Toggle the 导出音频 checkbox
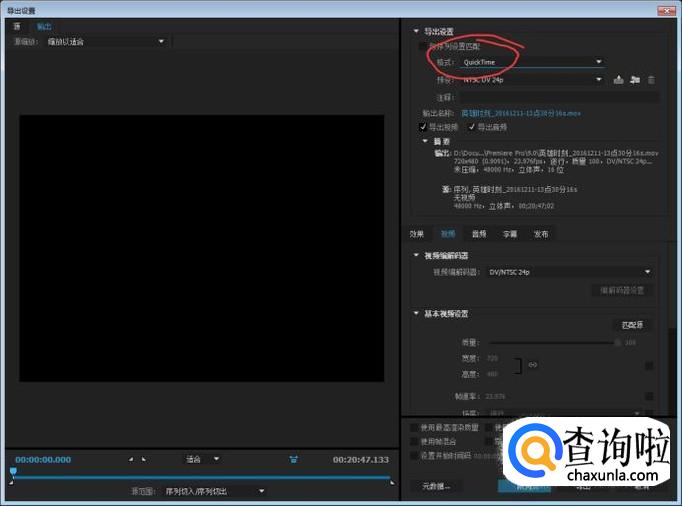The height and width of the screenshot is (506, 682). click(x=471, y=127)
